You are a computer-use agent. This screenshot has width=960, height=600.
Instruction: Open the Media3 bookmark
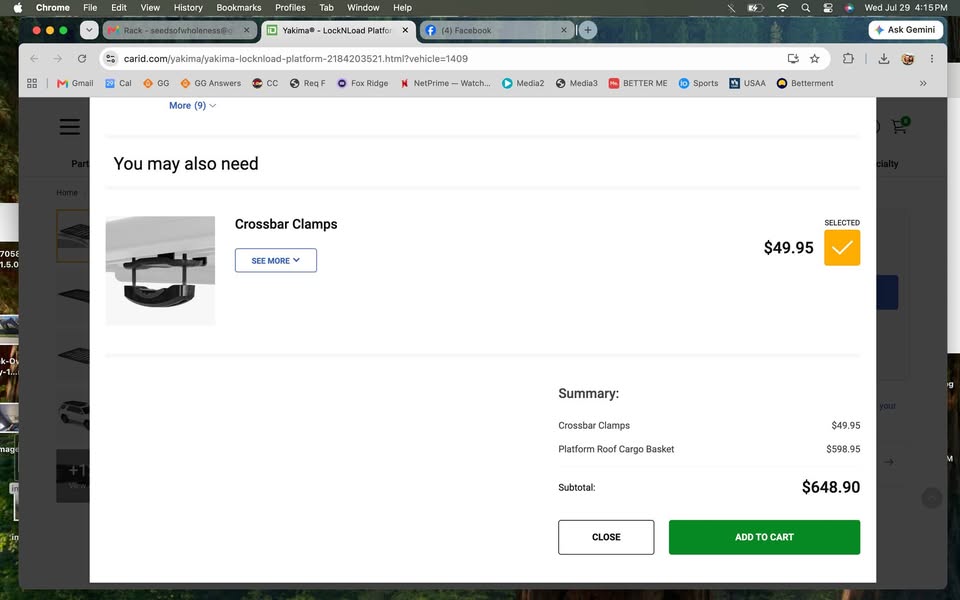[x=577, y=83]
